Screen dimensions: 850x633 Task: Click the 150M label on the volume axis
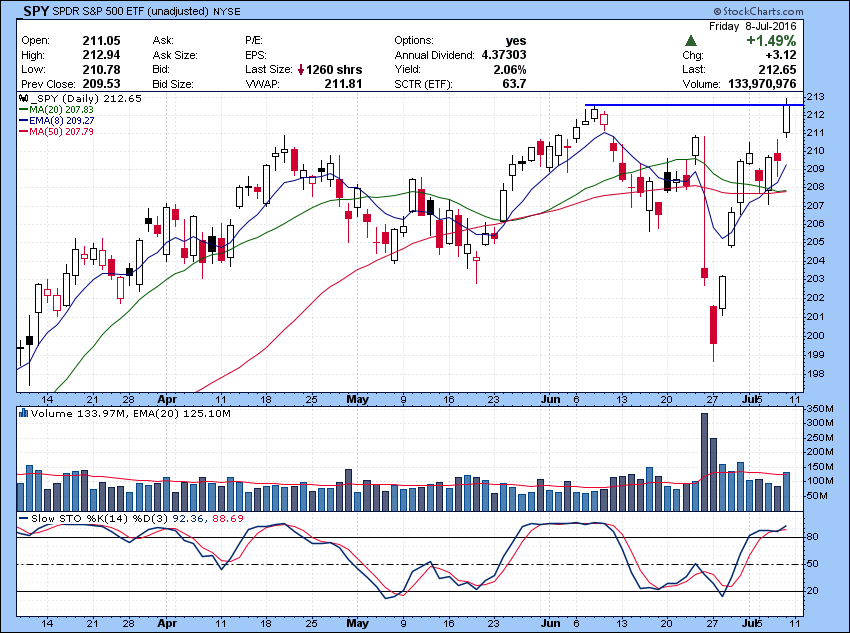coord(820,467)
